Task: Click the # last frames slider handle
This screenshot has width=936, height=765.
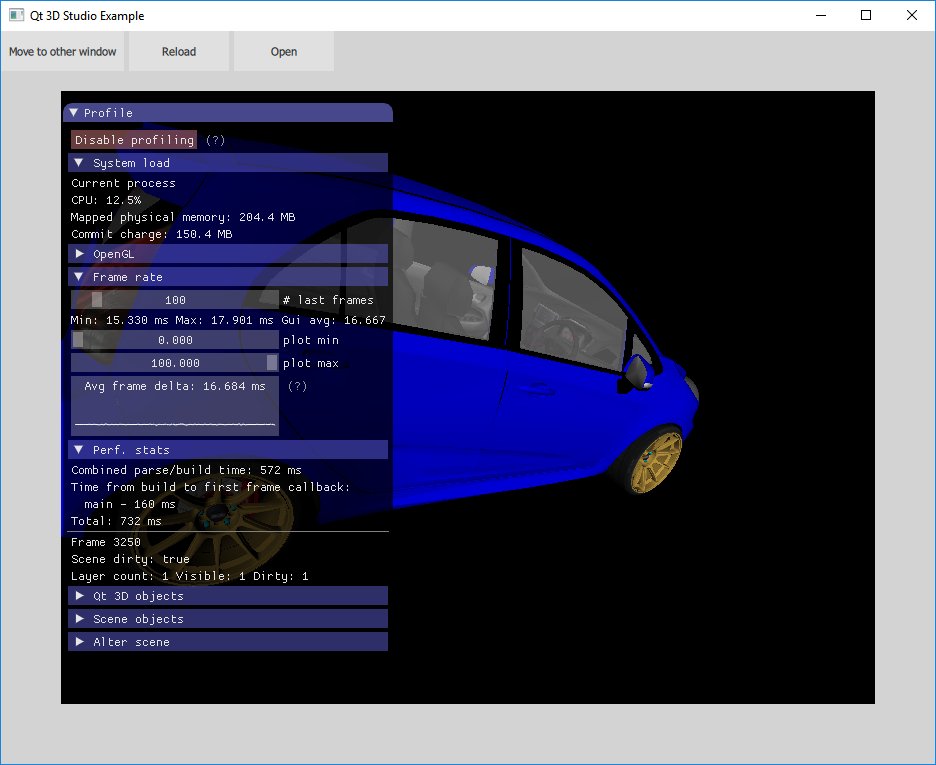Action: (97, 299)
